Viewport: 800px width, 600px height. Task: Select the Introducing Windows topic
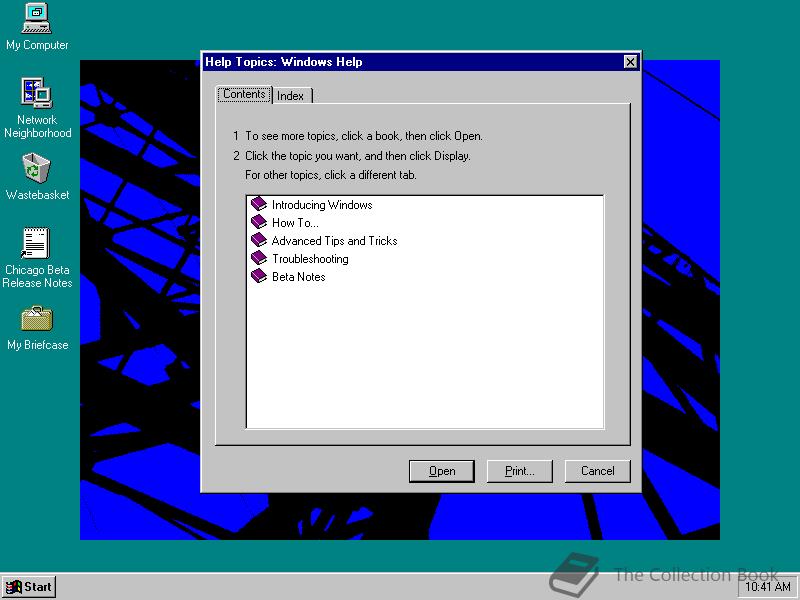click(322, 205)
